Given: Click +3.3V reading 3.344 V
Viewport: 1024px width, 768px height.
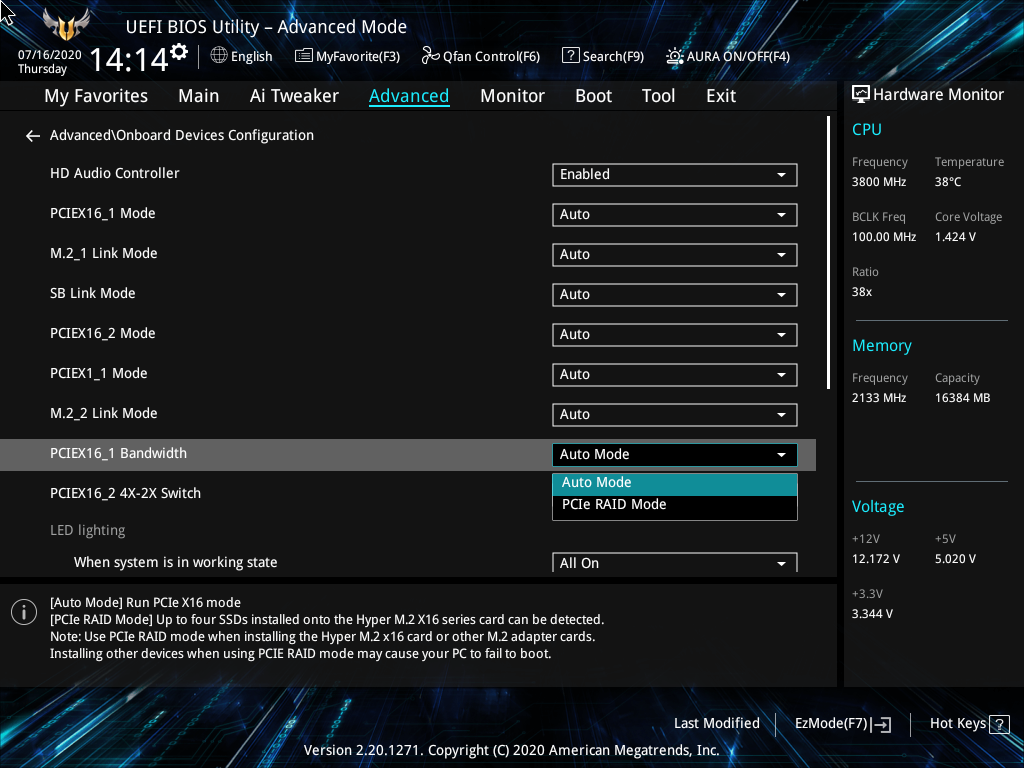Looking at the screenshot, I should 872,614.
